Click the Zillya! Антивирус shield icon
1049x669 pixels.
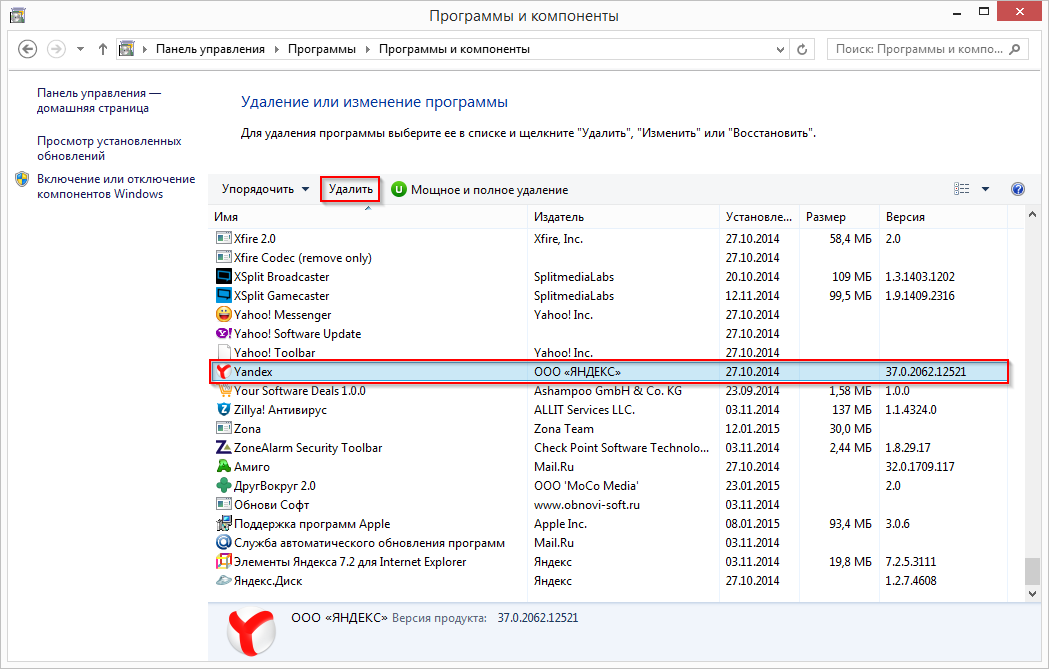tap(224, 410)
